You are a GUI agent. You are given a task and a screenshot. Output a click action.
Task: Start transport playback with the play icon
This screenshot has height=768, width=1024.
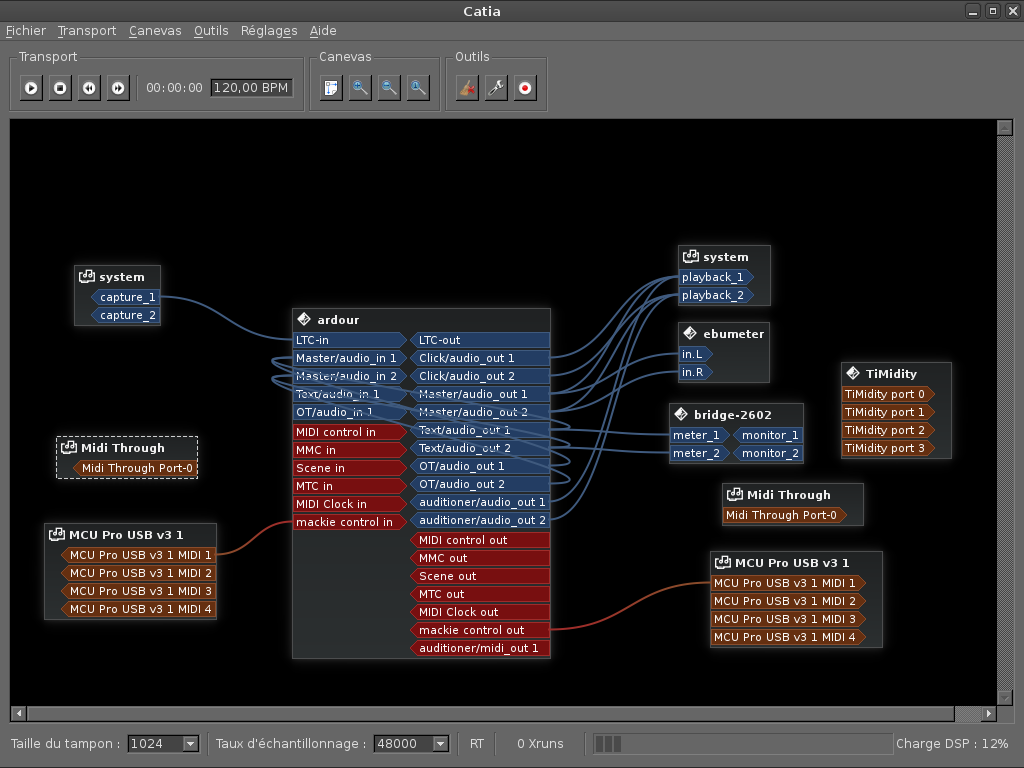pyautogui.click(x=31, y=88)
